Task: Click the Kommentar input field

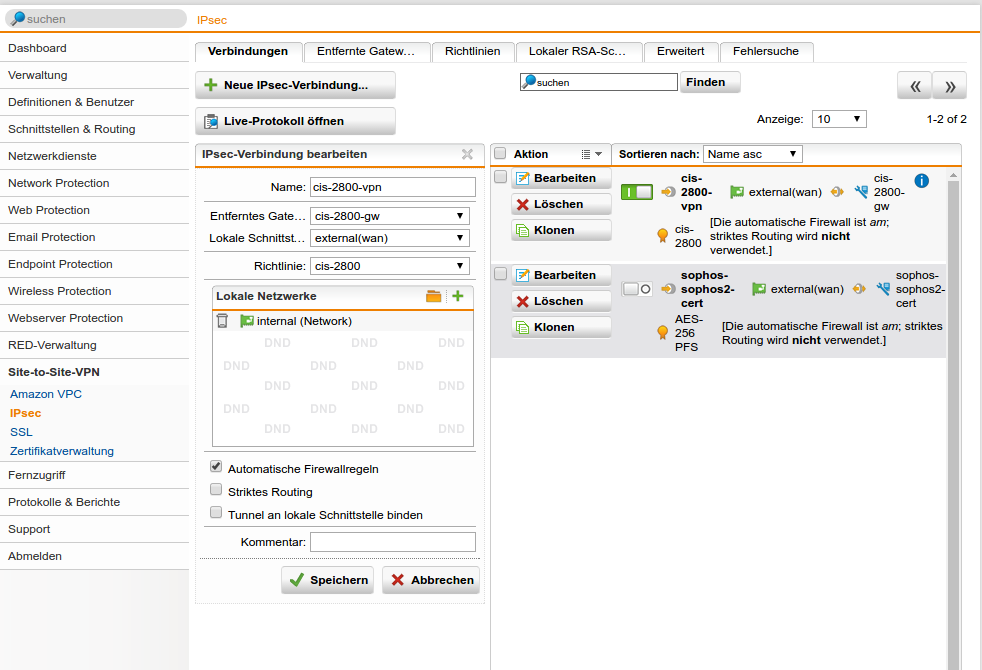Action: click(392, 542)
